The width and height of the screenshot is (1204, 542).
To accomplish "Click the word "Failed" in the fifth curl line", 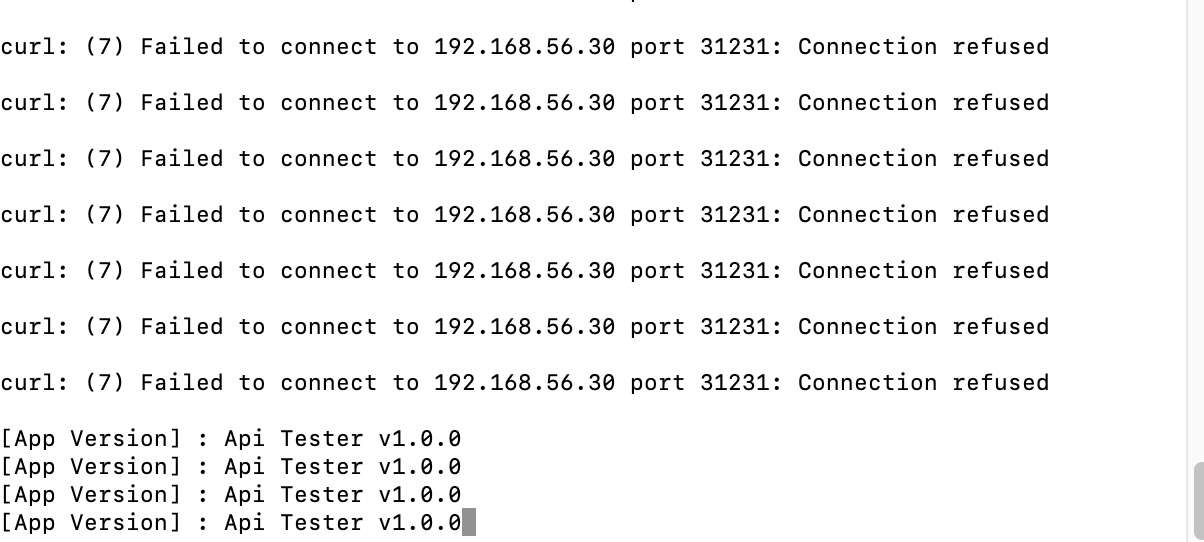I will tap(182, 271).
